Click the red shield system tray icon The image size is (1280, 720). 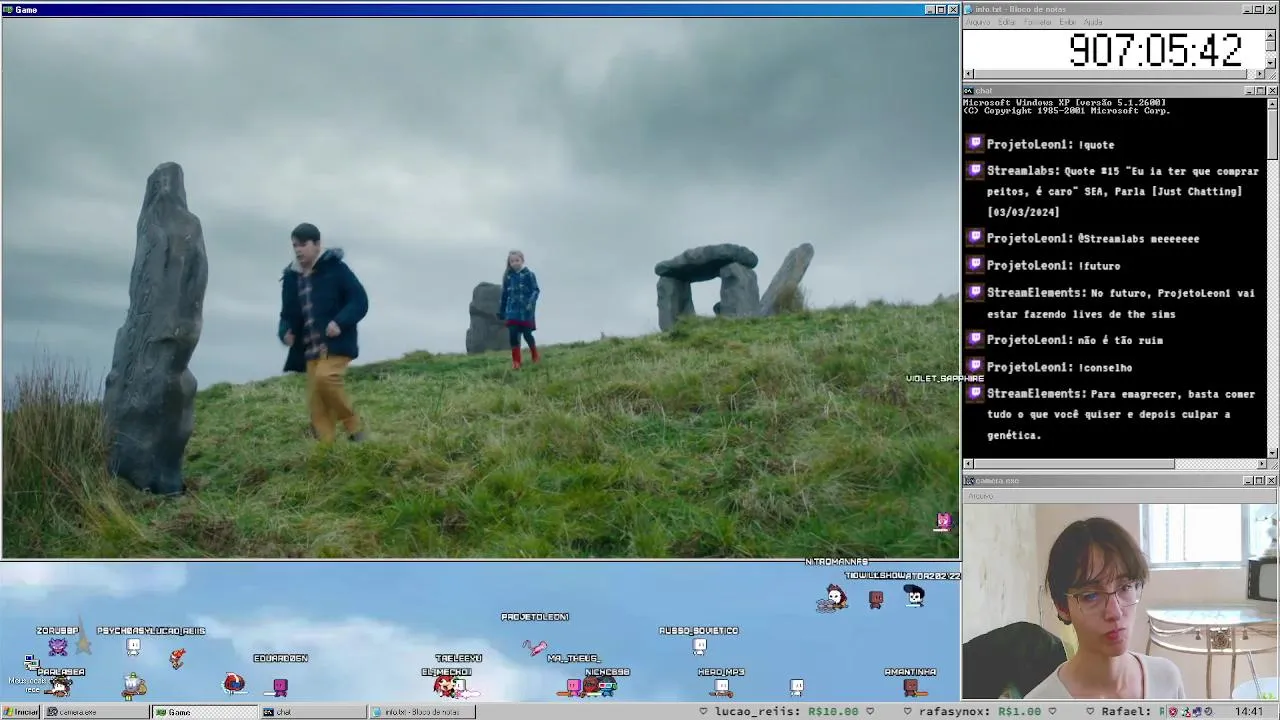pos(1173,712)
